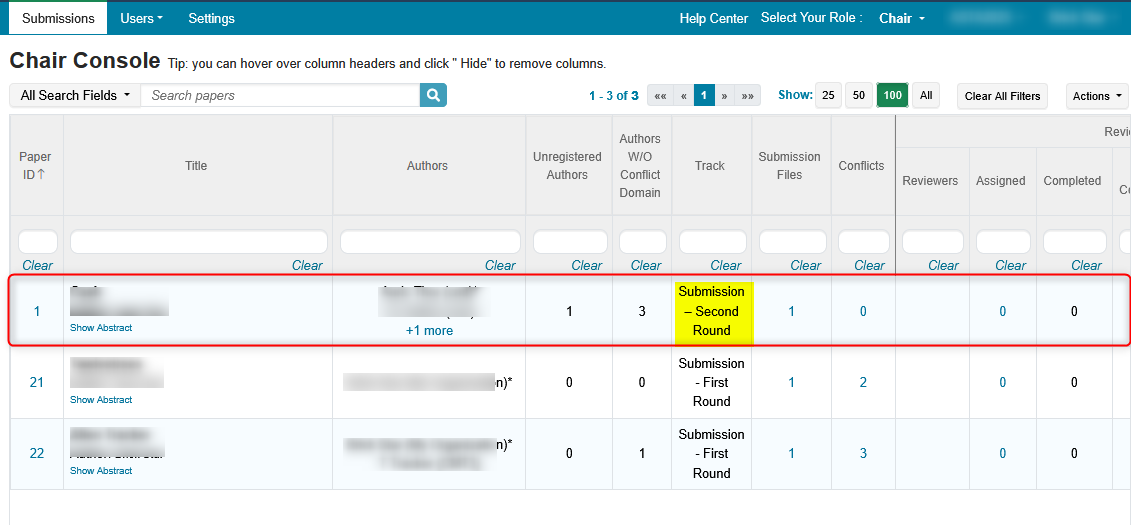Open the Submissions tab
The image size is (1131, 525).
(58, 19)
